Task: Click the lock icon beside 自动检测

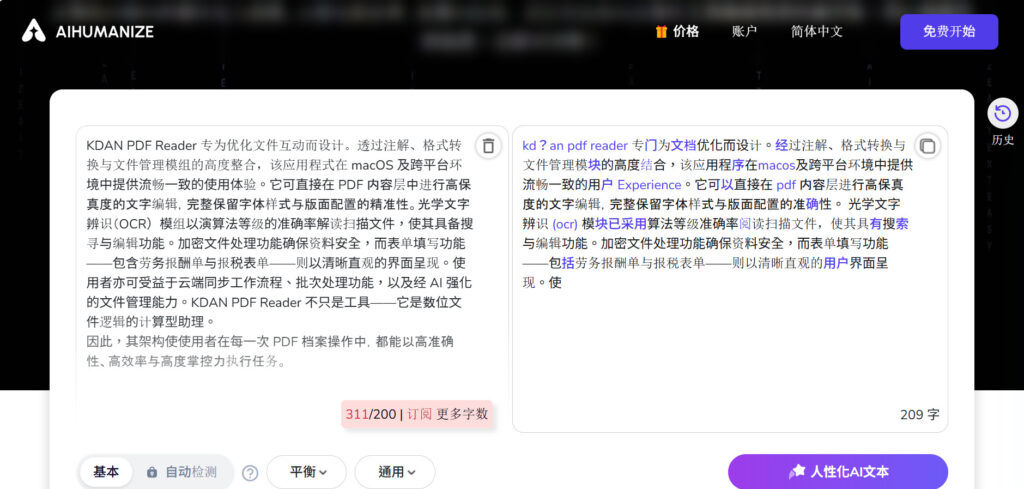Action: coord(152,472)
